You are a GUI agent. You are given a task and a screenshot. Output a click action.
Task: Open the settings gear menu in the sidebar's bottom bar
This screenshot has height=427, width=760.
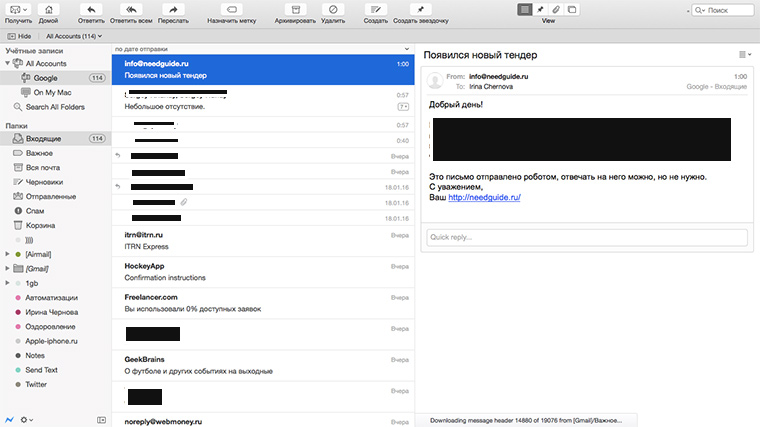26,420
